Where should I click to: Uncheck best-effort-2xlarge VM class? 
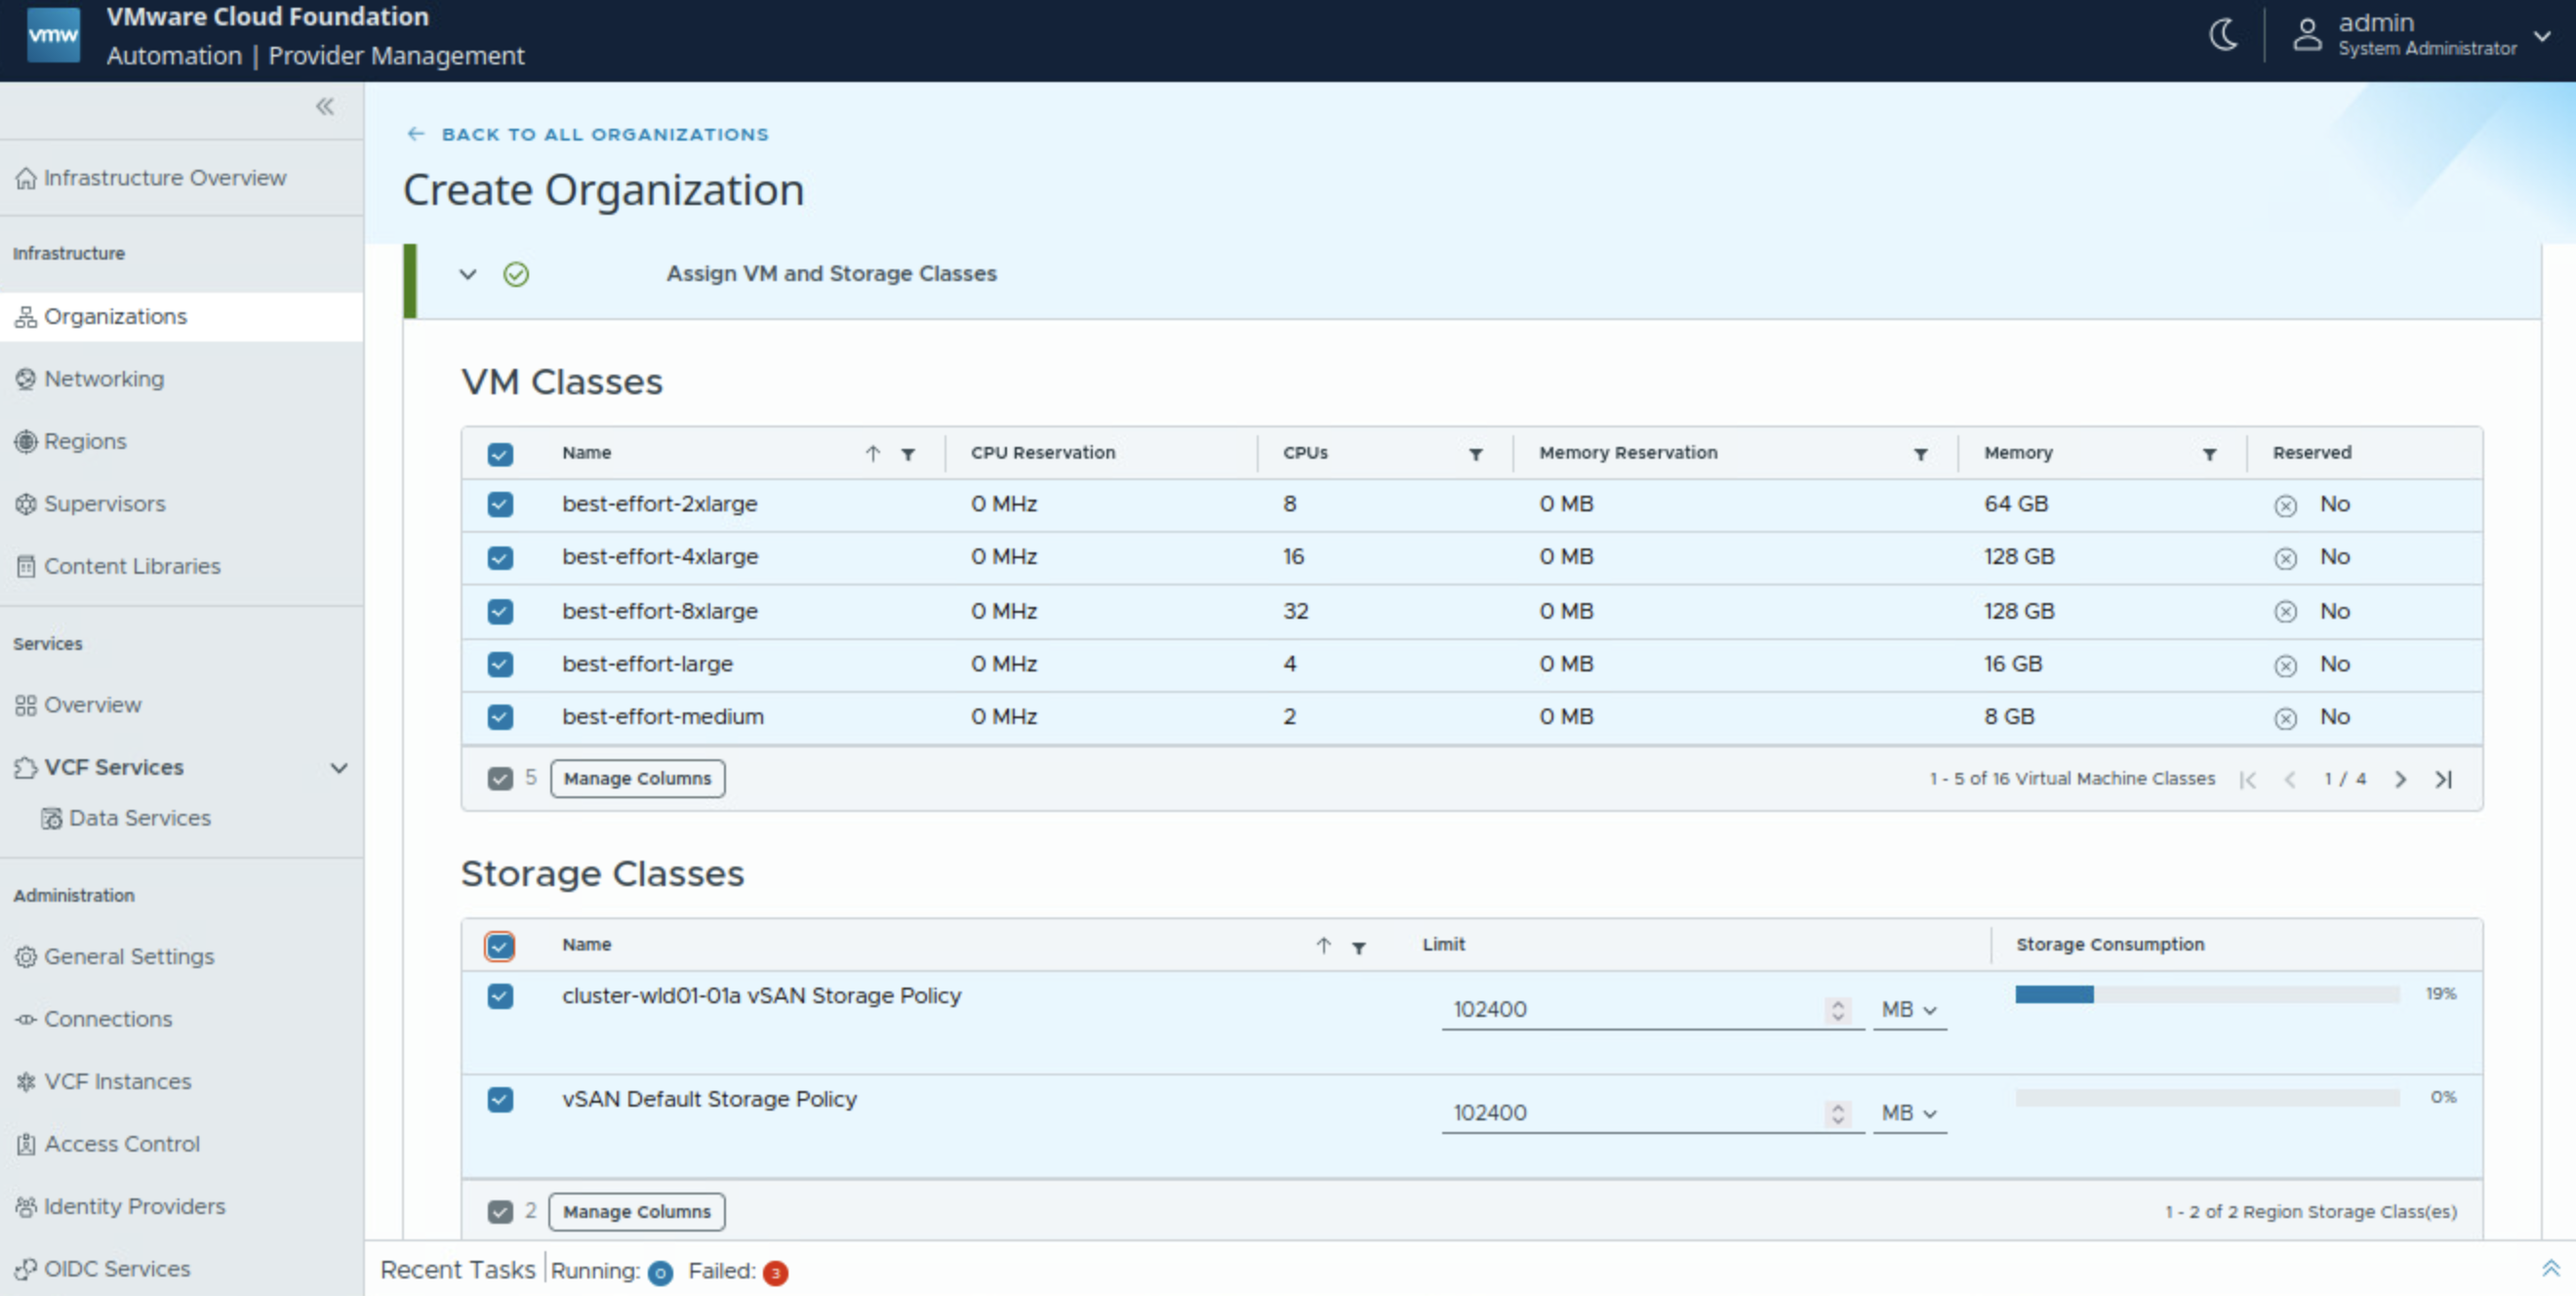(x=500, y=505)
